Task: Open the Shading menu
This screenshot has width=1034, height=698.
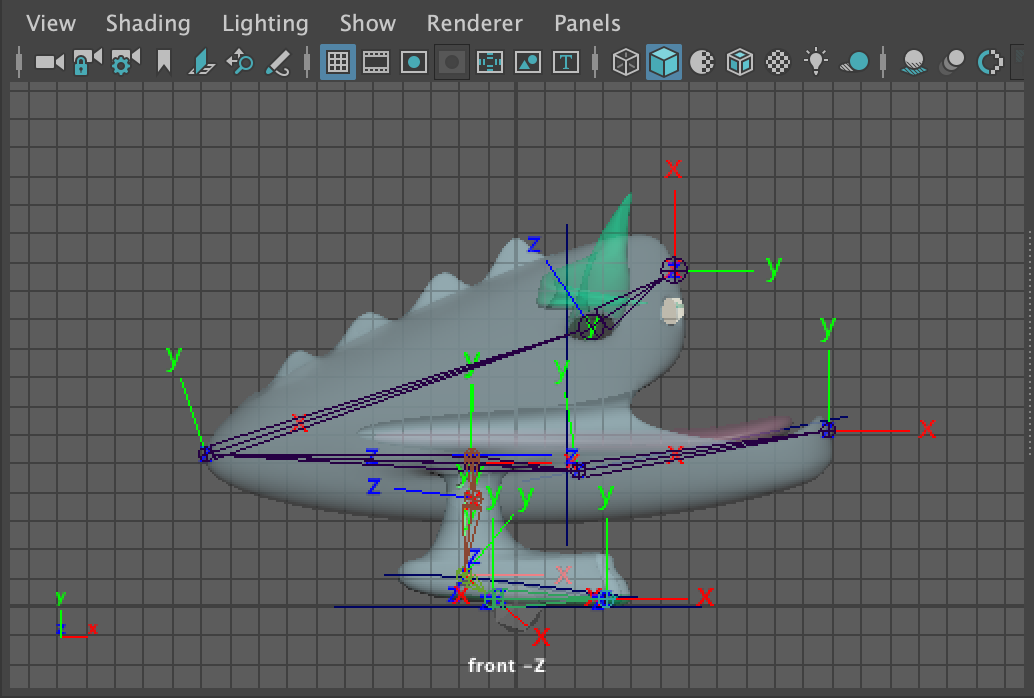Action: [x=148, y=24]
